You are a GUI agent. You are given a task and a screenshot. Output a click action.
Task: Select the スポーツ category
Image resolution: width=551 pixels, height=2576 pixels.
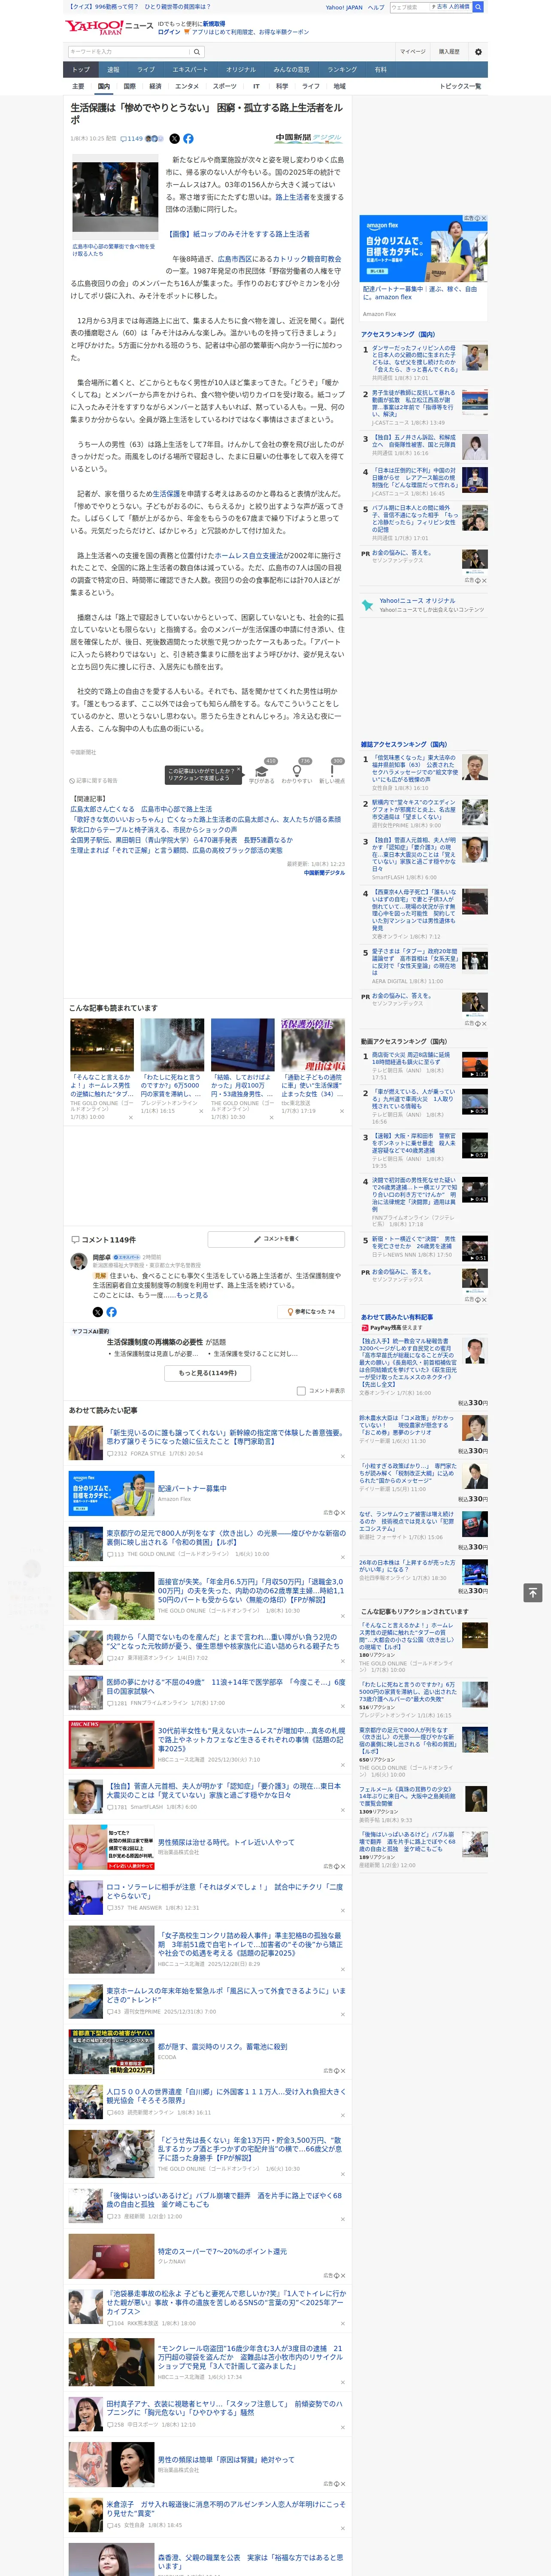click(225, 86)
